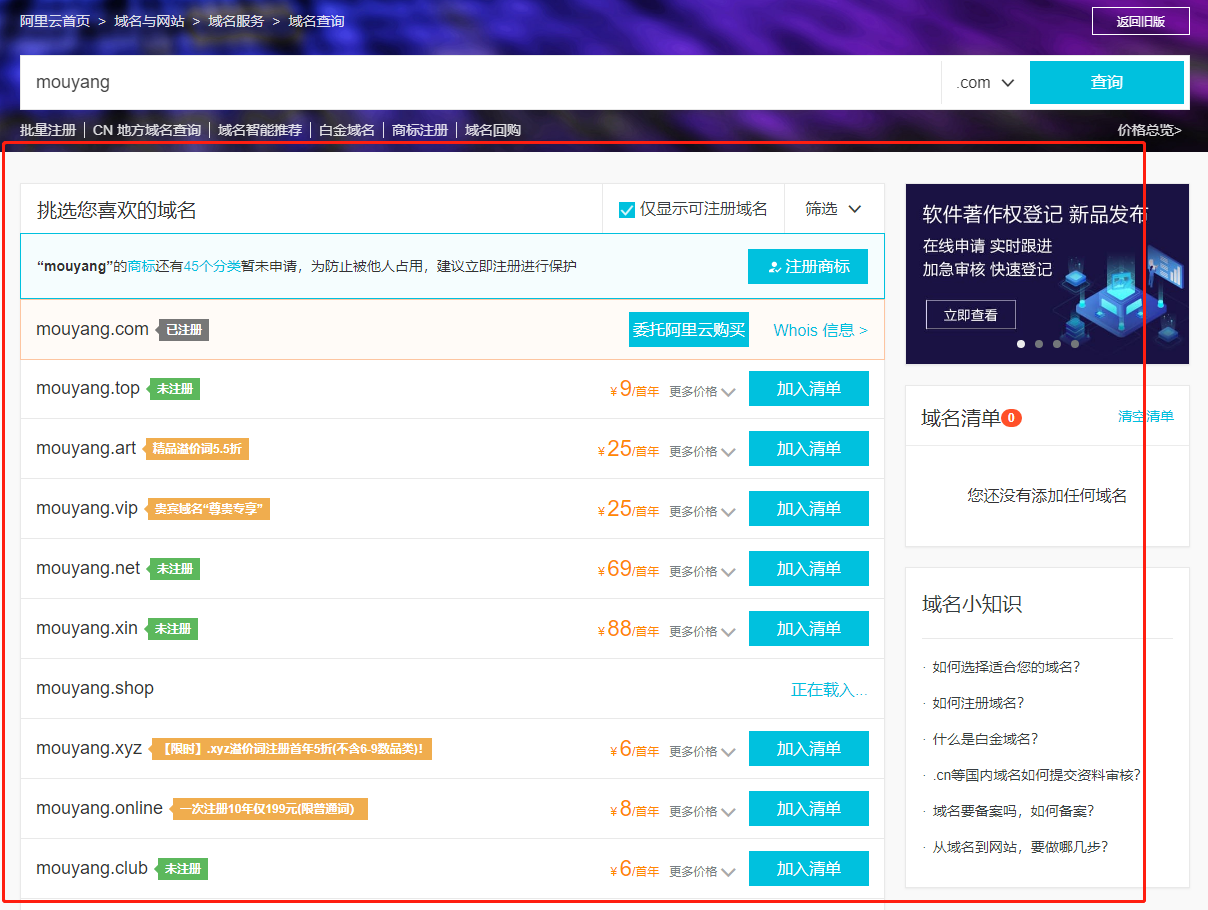Viewport: 1208px width, 910px height.
Task: Select the 白金域名 menu item
Action: (346, 129)
